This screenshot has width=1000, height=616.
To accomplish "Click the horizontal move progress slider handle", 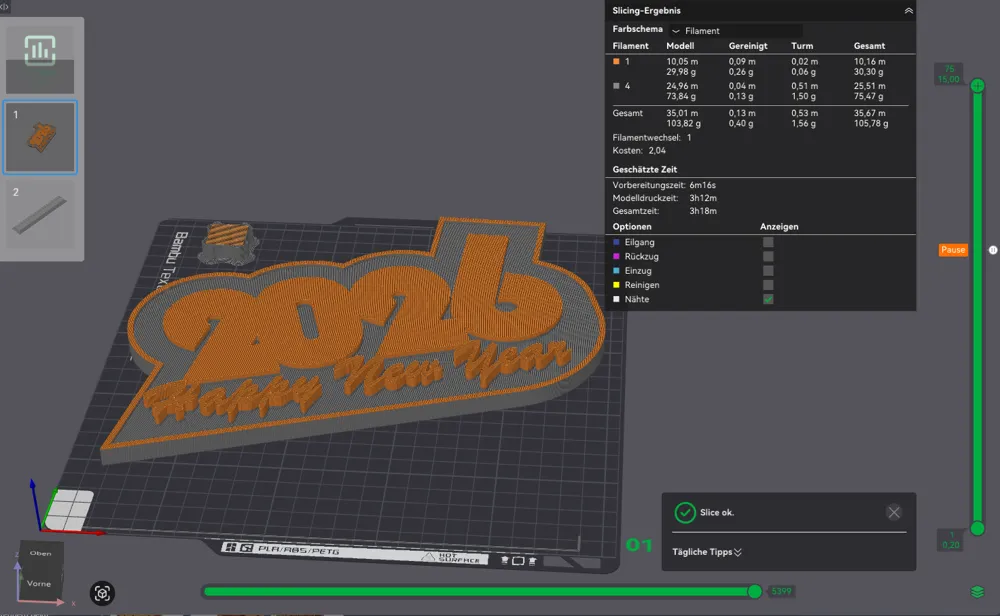I will 755,592.
